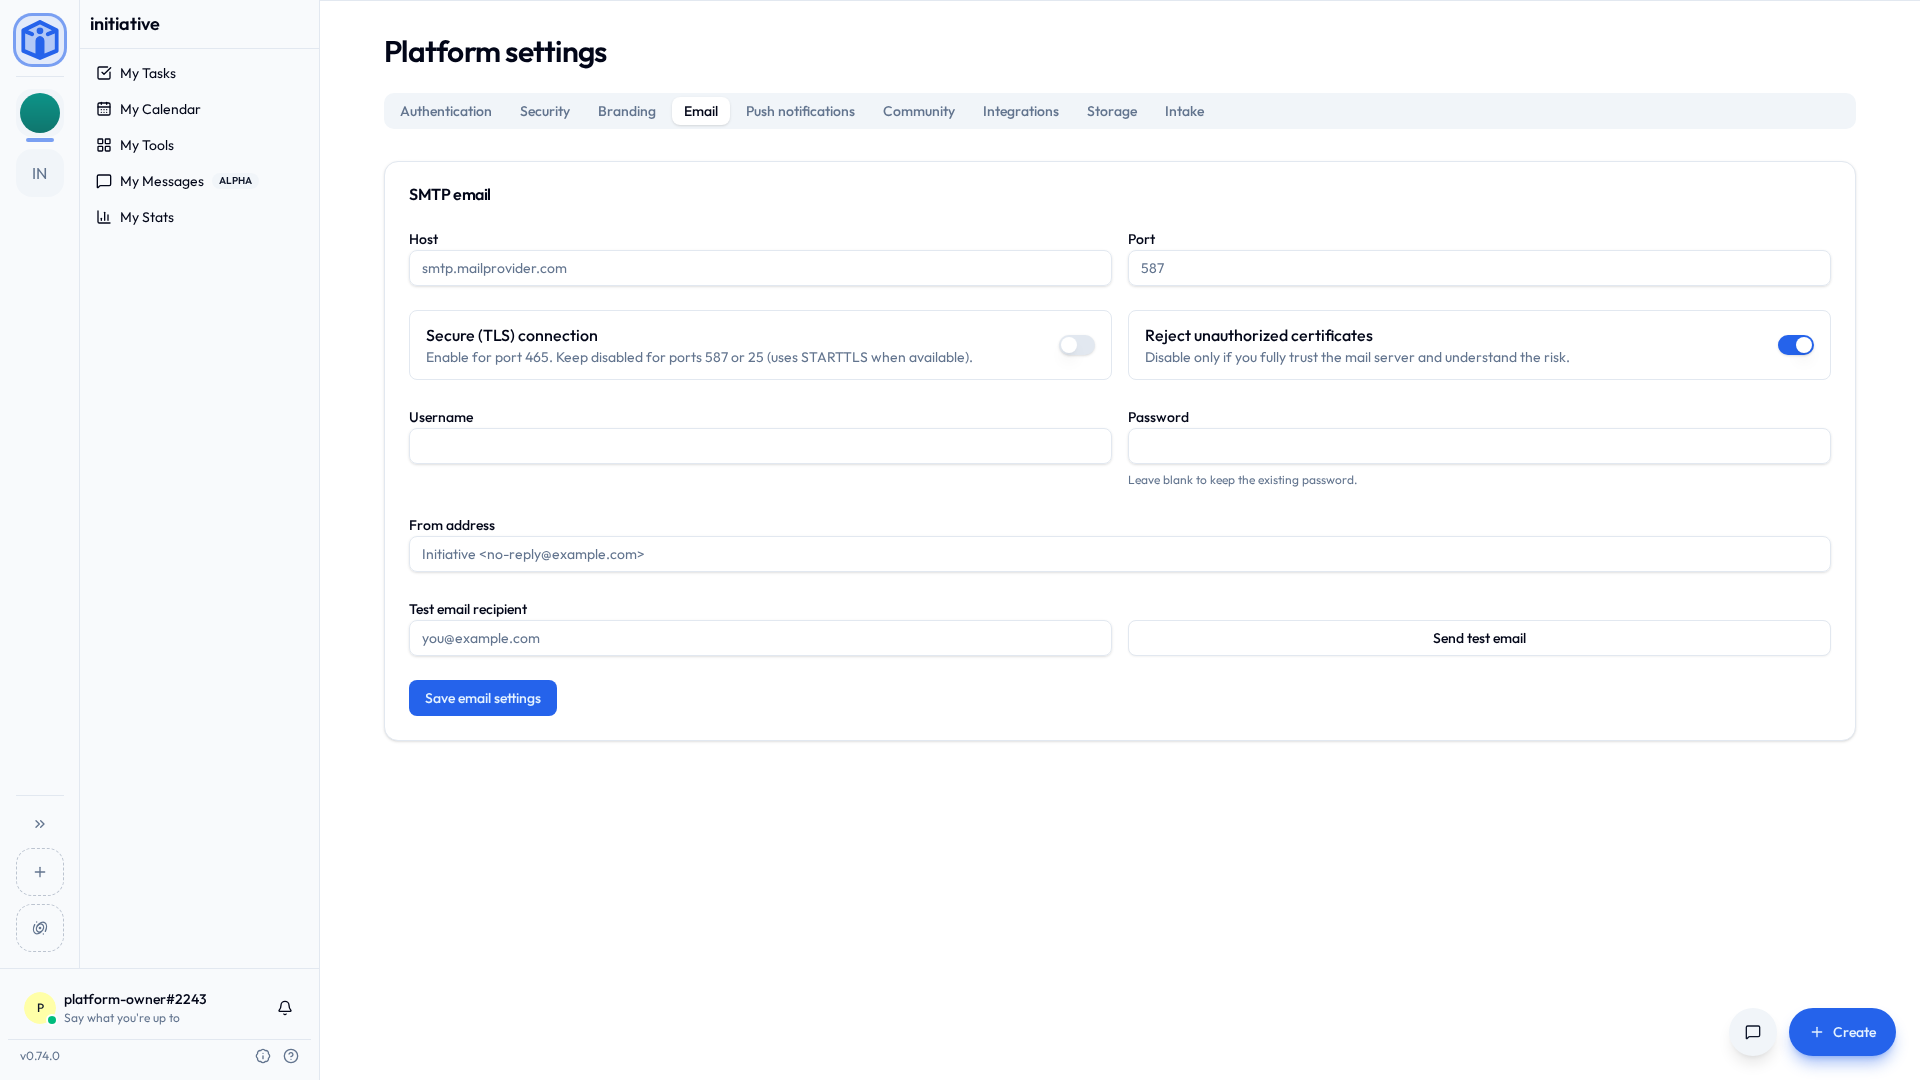This screenshot has height=1080, width=1920.
Task: Switch to the Authentication tab
Action: point(446,111)
